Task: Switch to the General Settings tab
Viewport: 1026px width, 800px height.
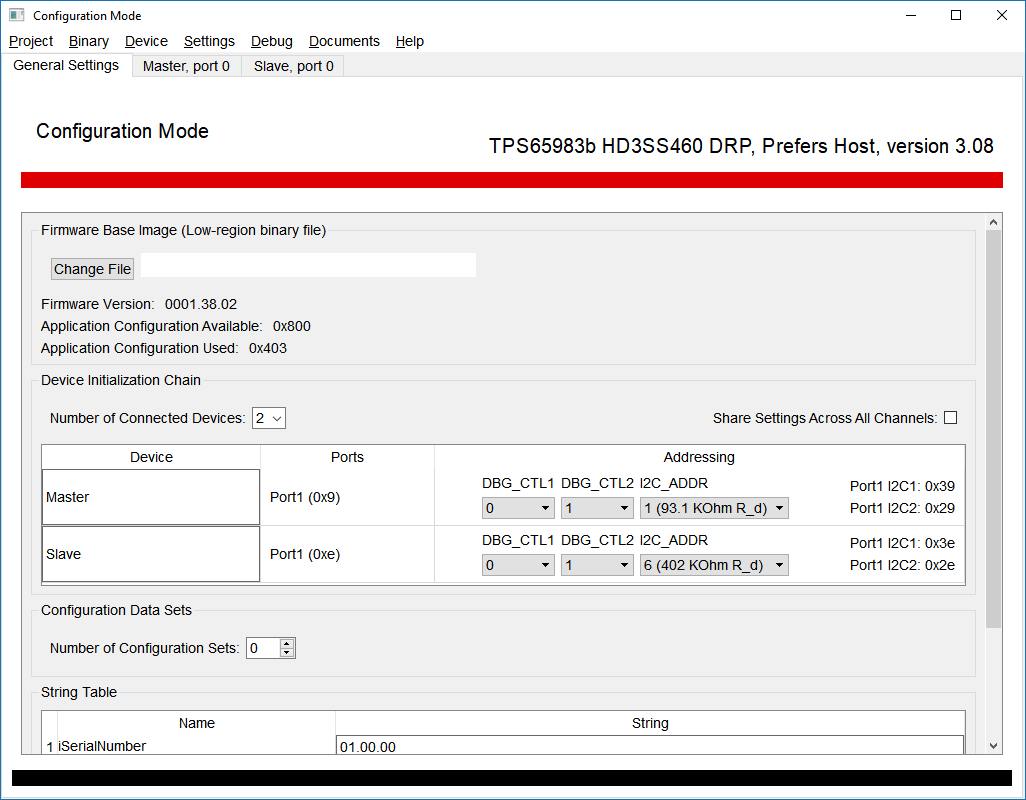Action: tap(66, 65)
